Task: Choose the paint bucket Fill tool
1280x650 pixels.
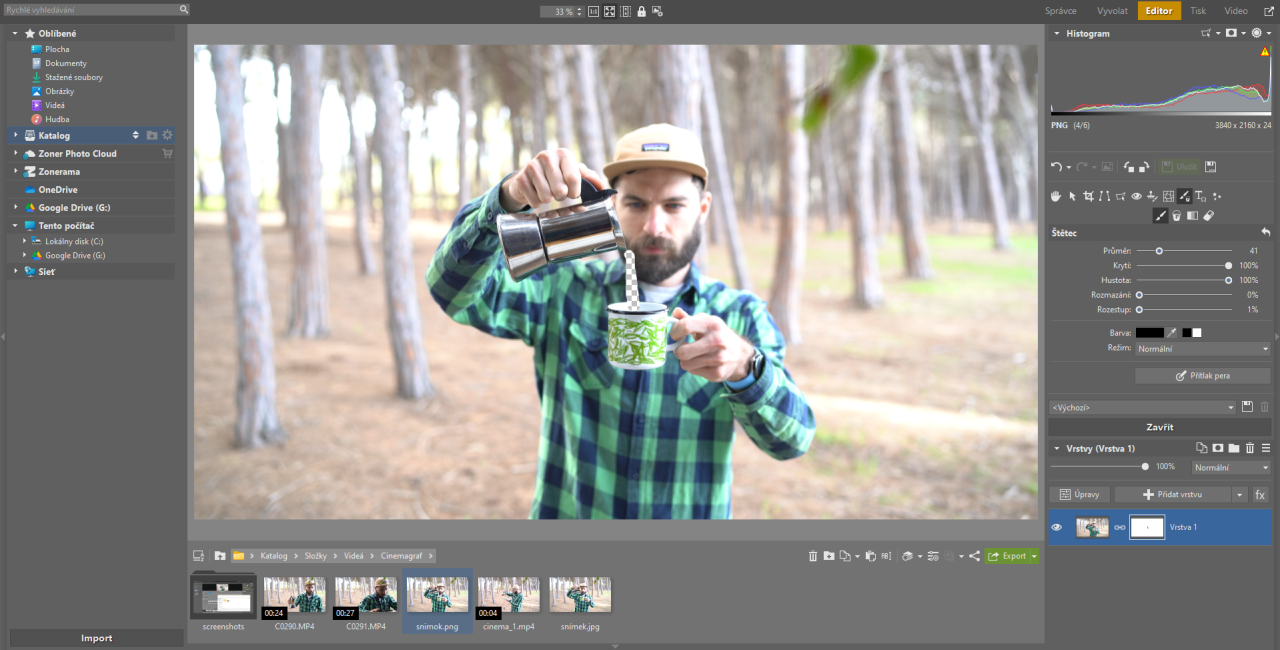Action: (1176, 215)
